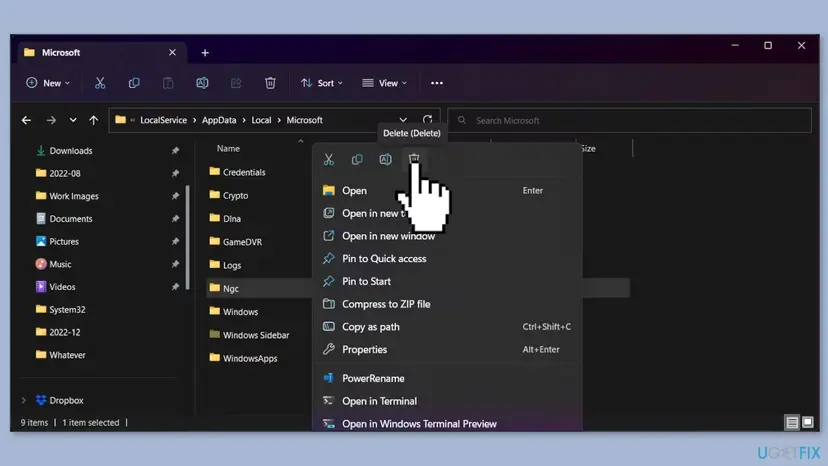This screenshot has height=466, width=828.
Task: Choose Copy as path
Action: pyautogui.click(x=447, y=327)
